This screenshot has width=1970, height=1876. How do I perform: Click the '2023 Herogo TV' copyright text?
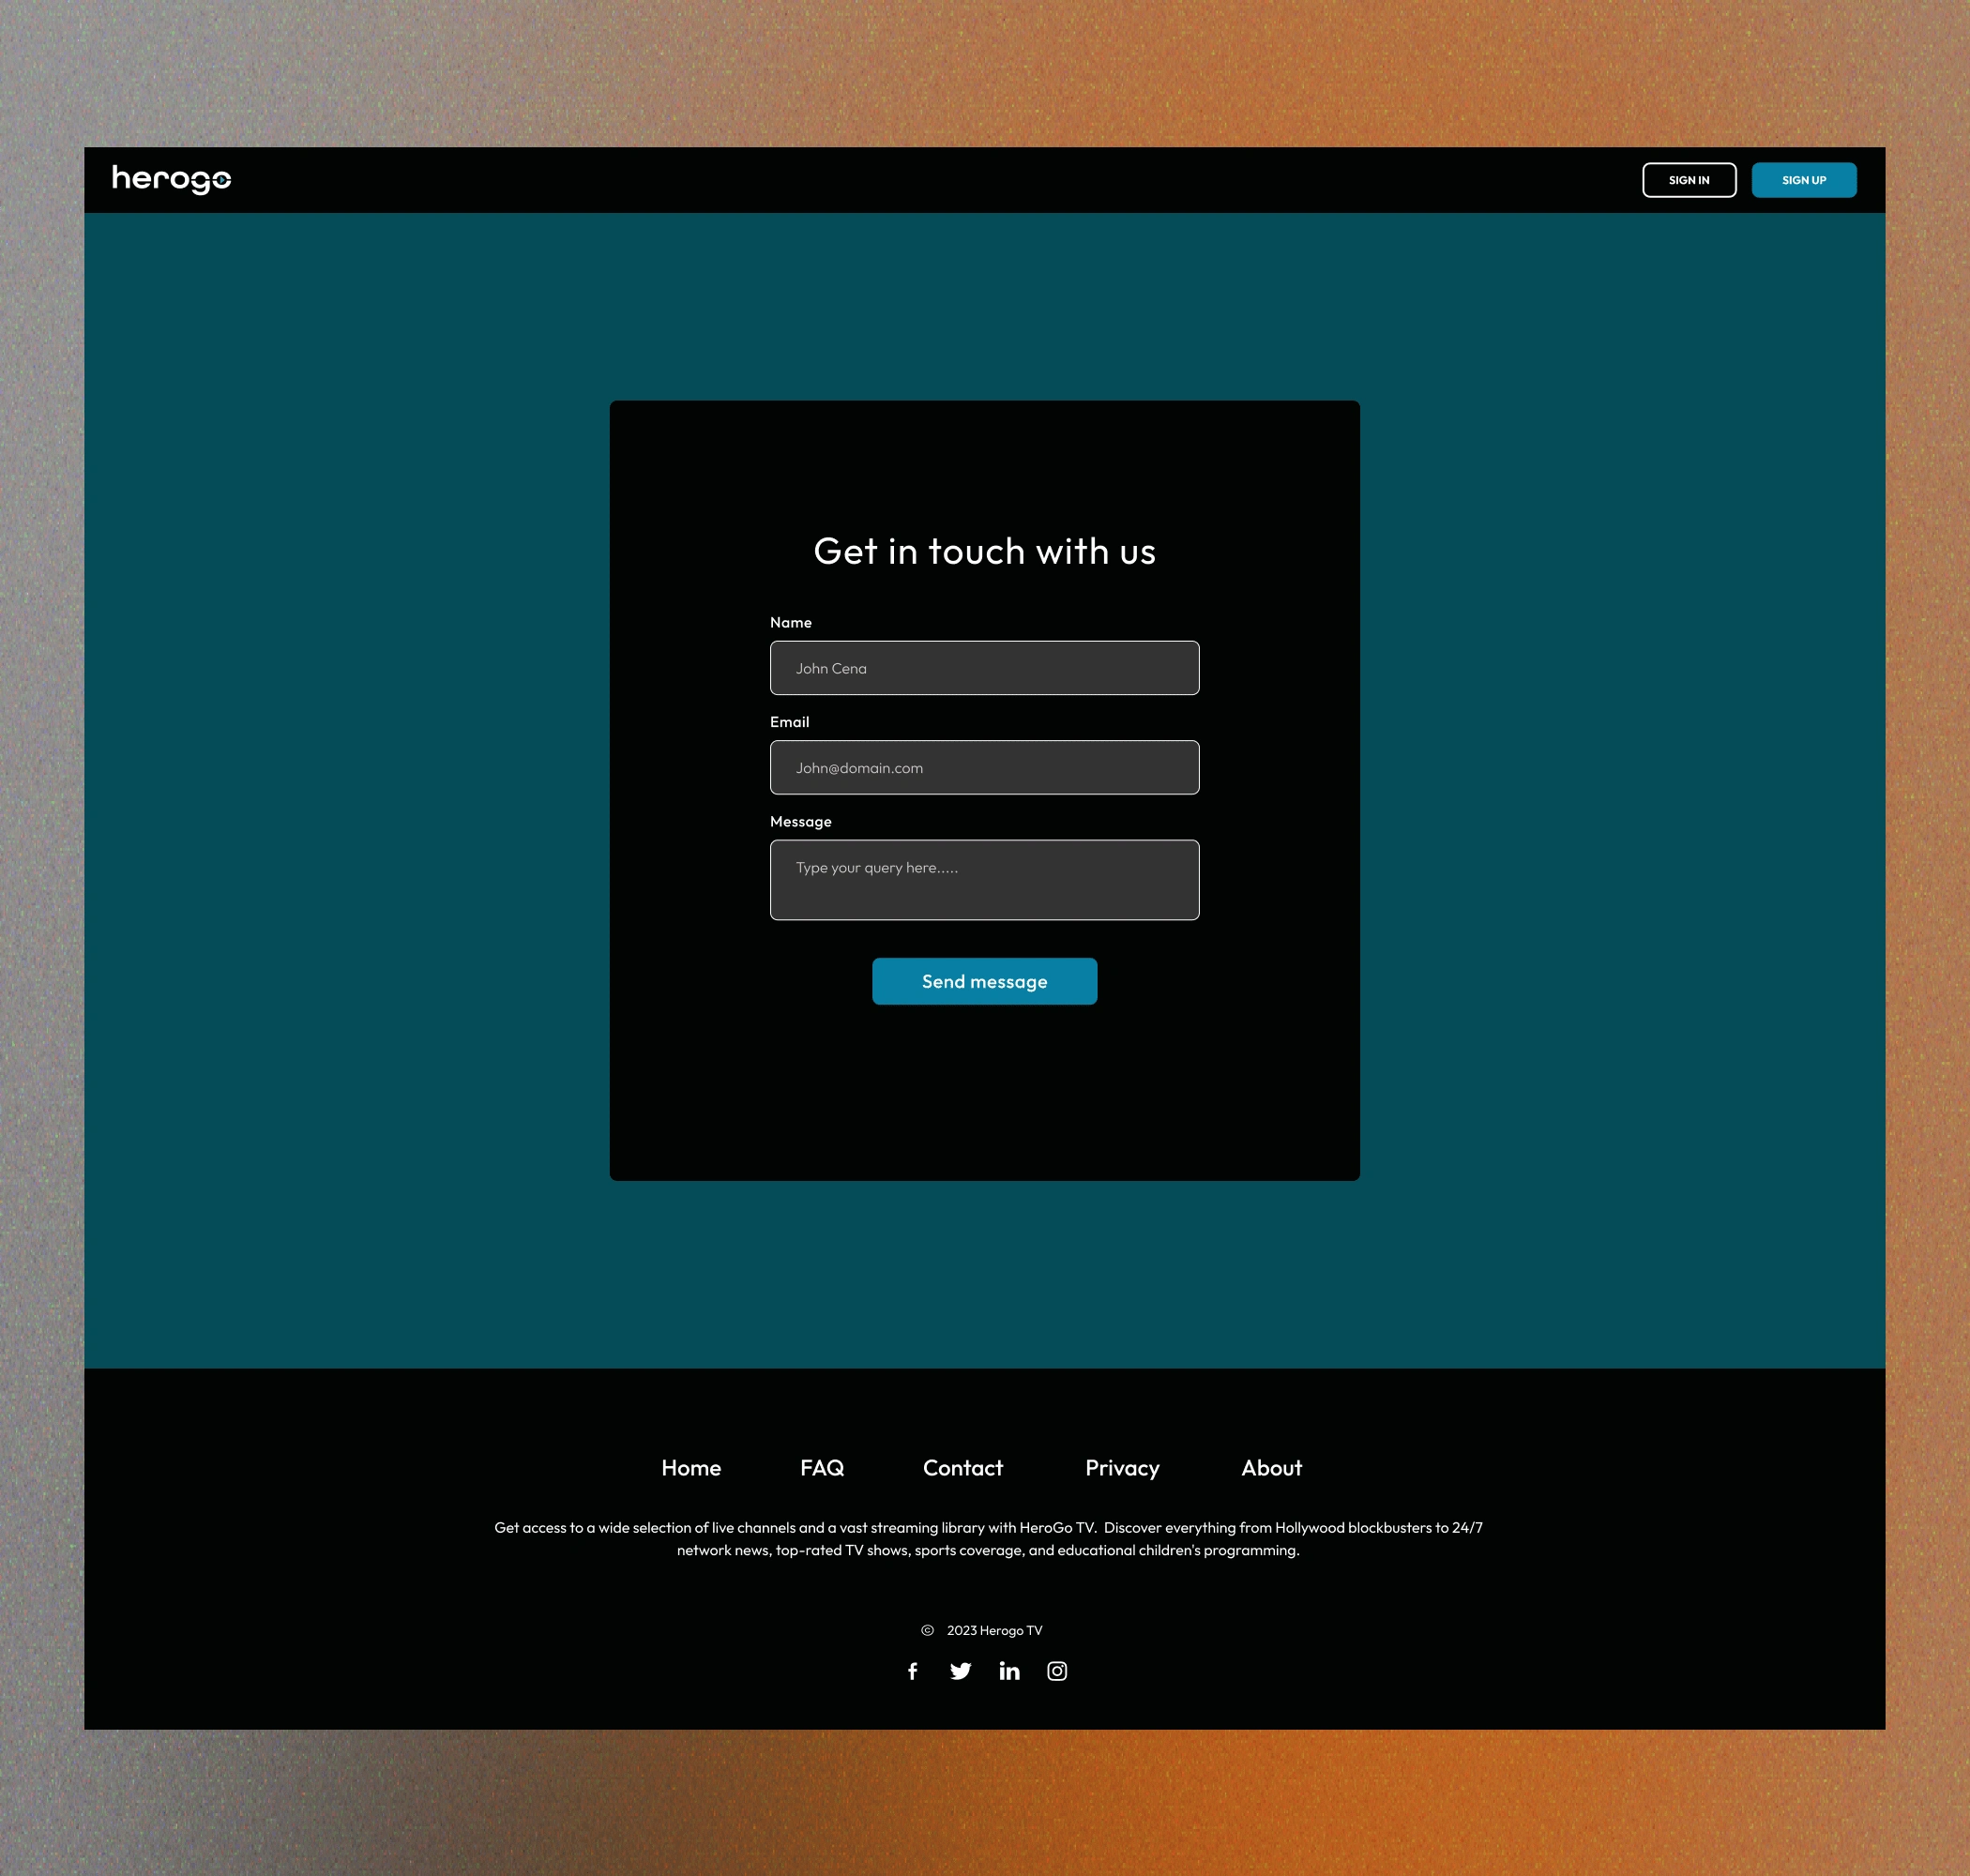[994, 1630]
